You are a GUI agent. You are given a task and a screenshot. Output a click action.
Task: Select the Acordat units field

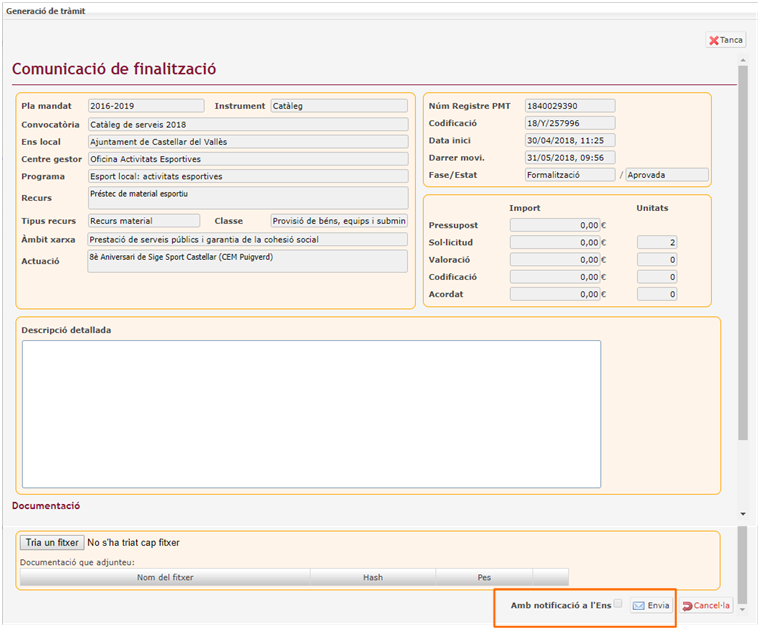[657, 294]
